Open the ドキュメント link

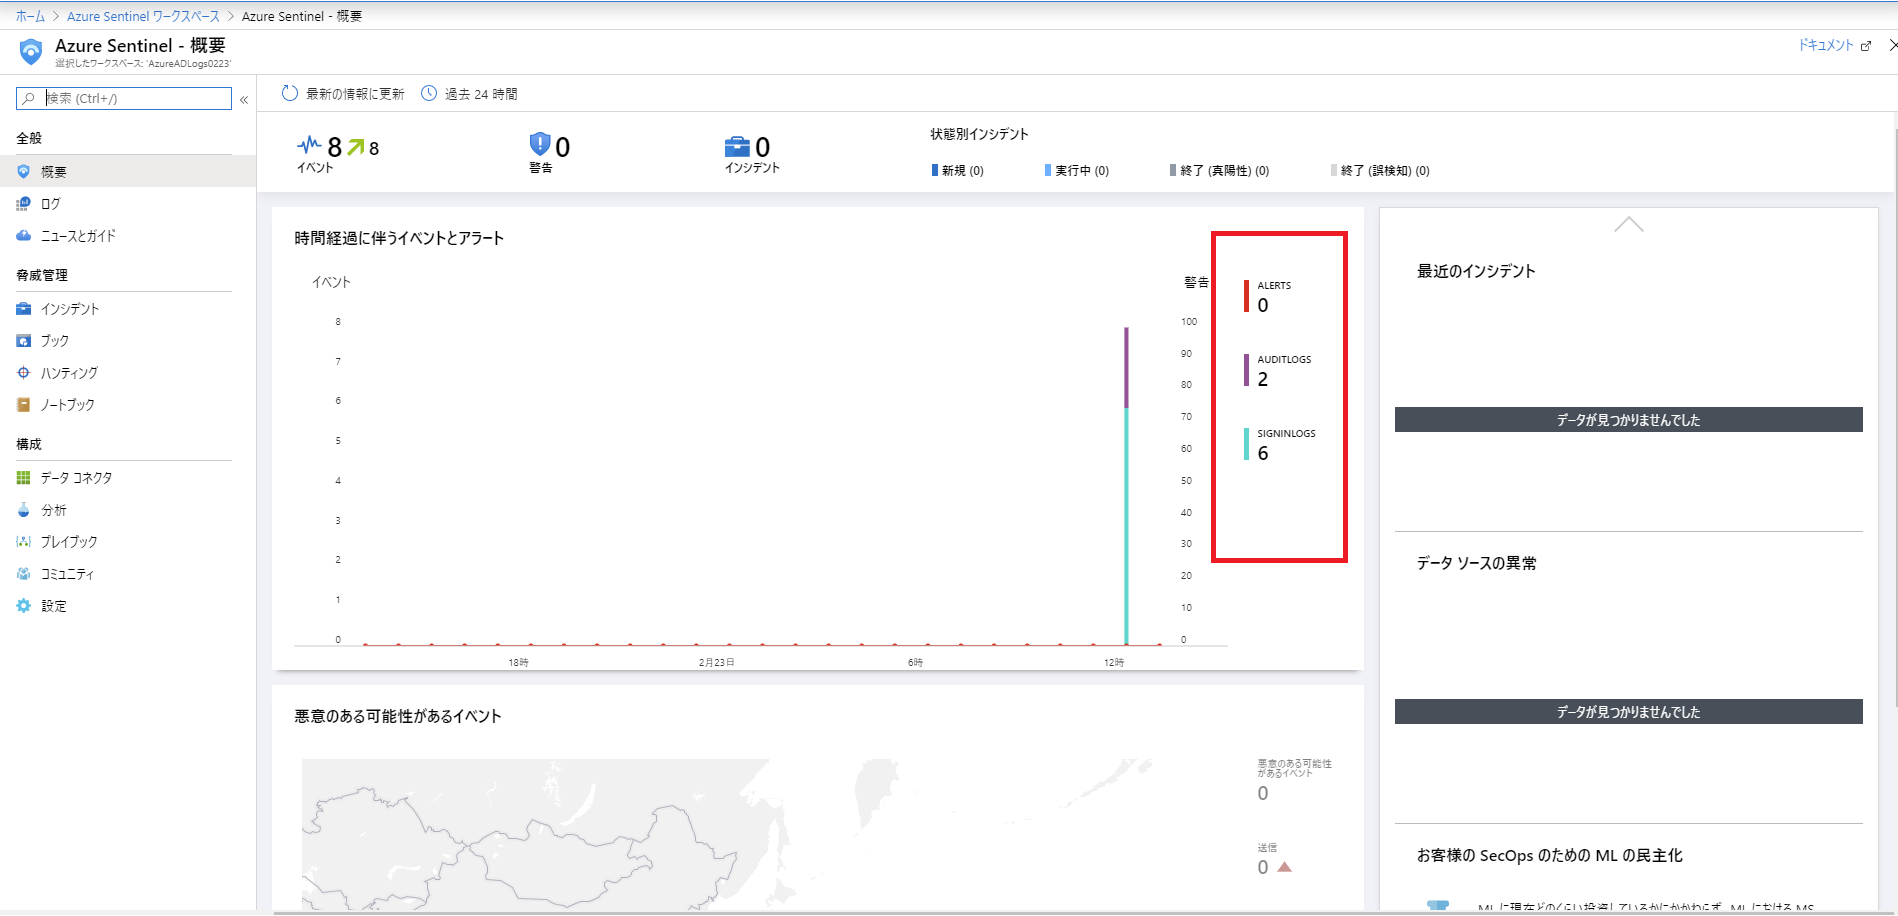click(1826, 45)
